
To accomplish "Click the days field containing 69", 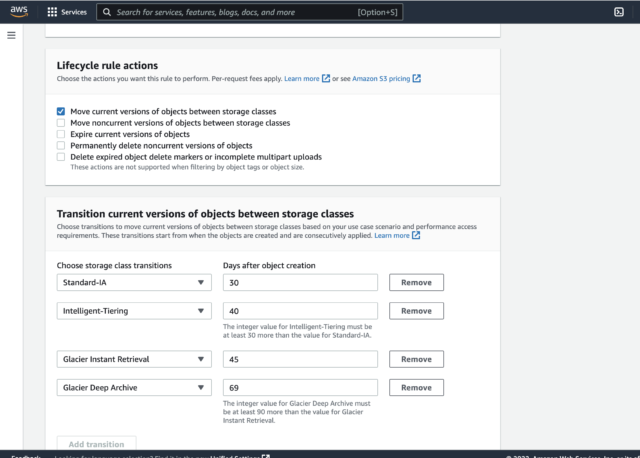I will click(x=300, y=388).
